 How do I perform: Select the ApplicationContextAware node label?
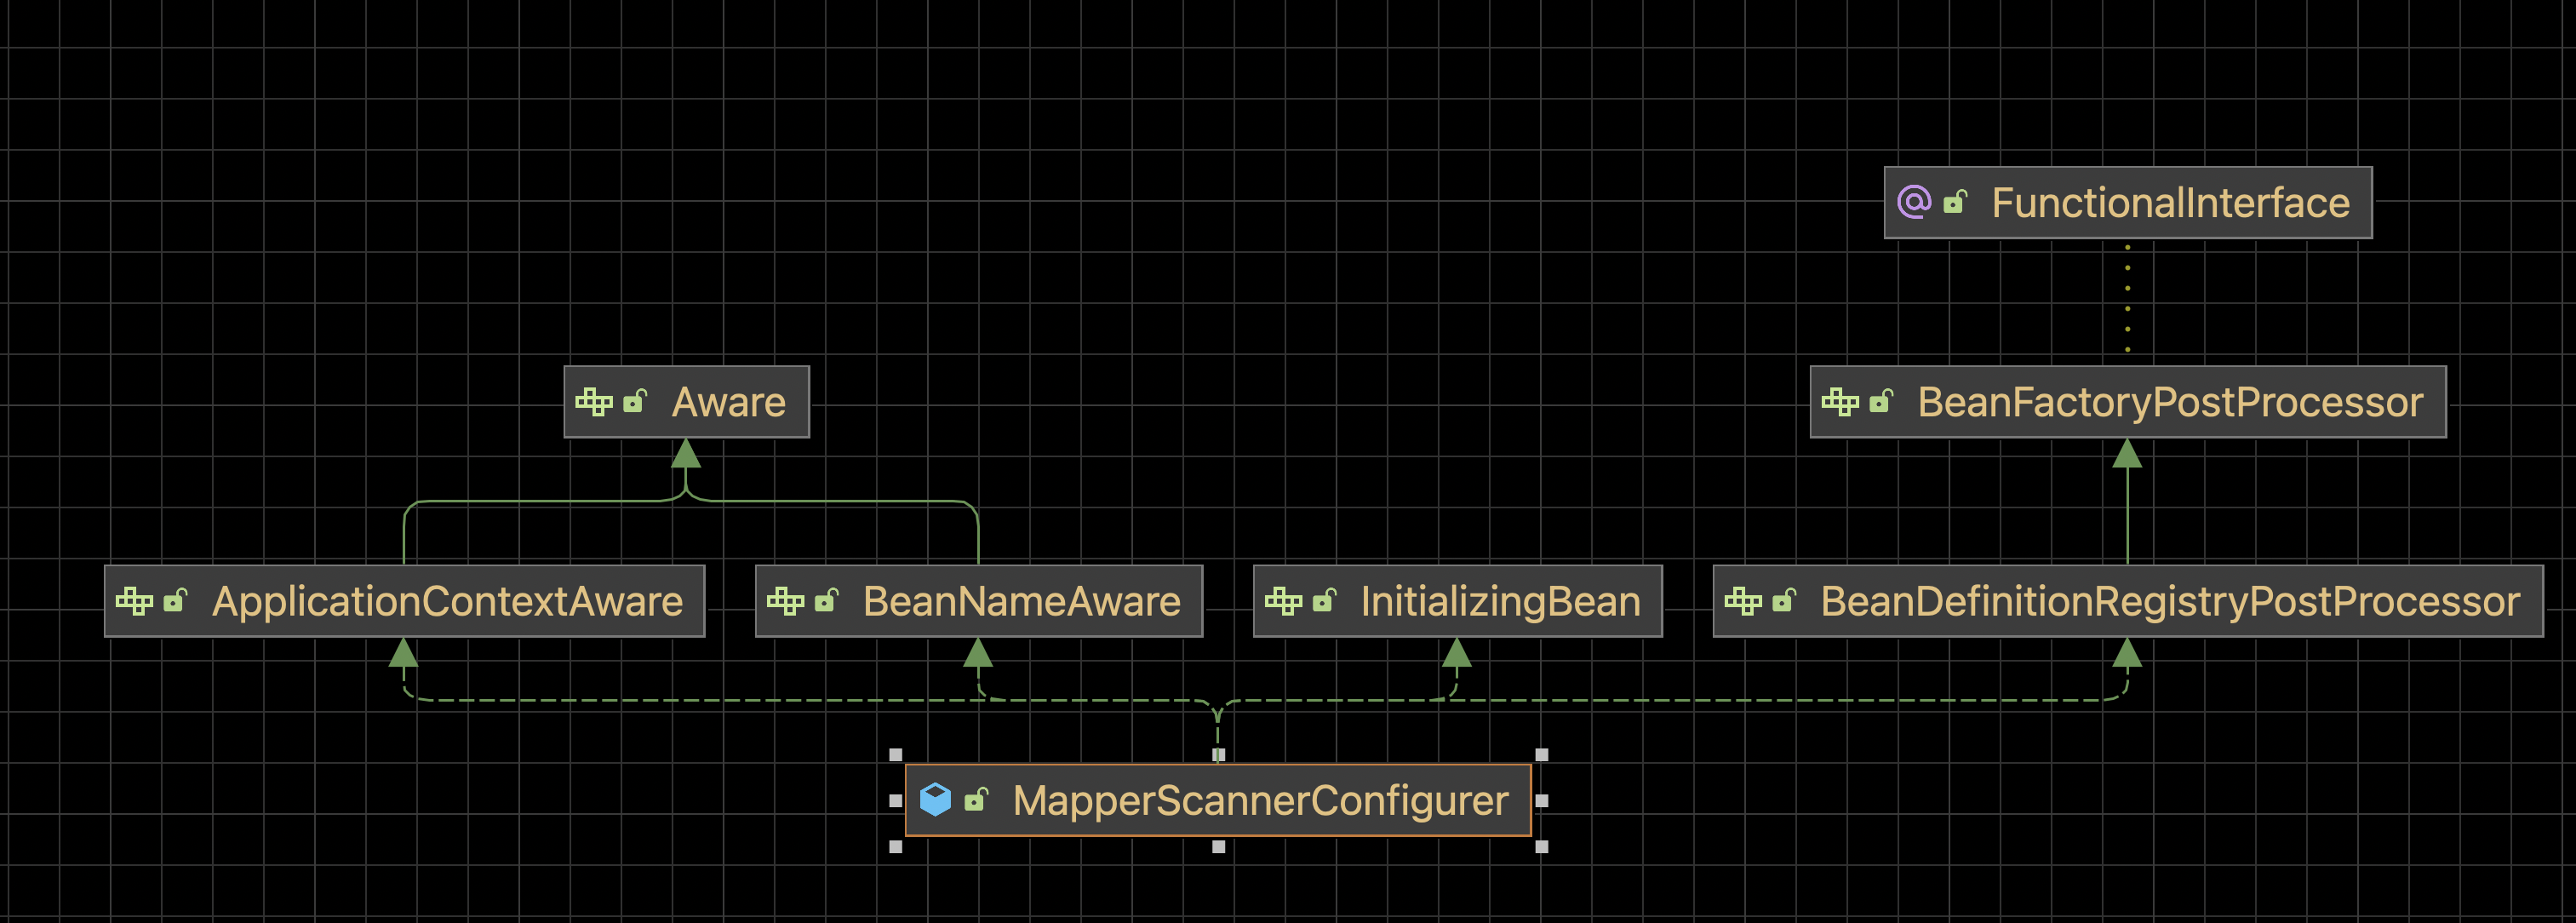[x=447, y=601]
